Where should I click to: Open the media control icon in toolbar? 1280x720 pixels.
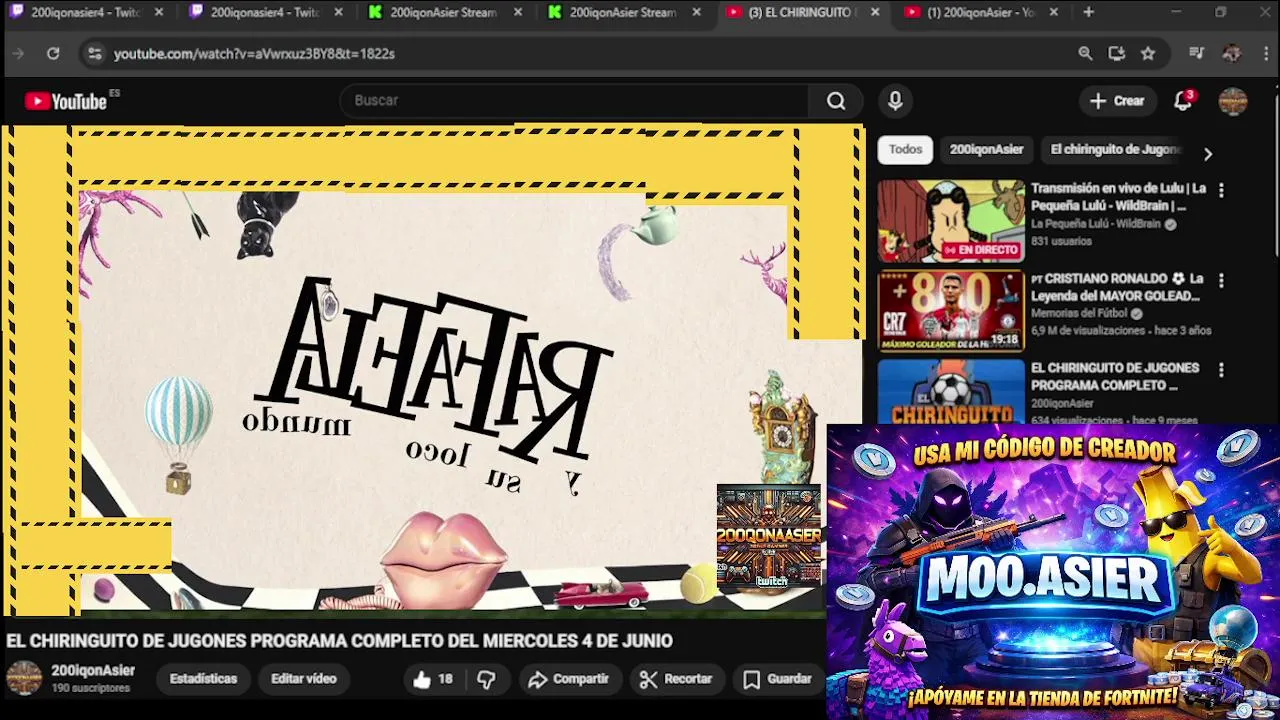point(1196,54)
